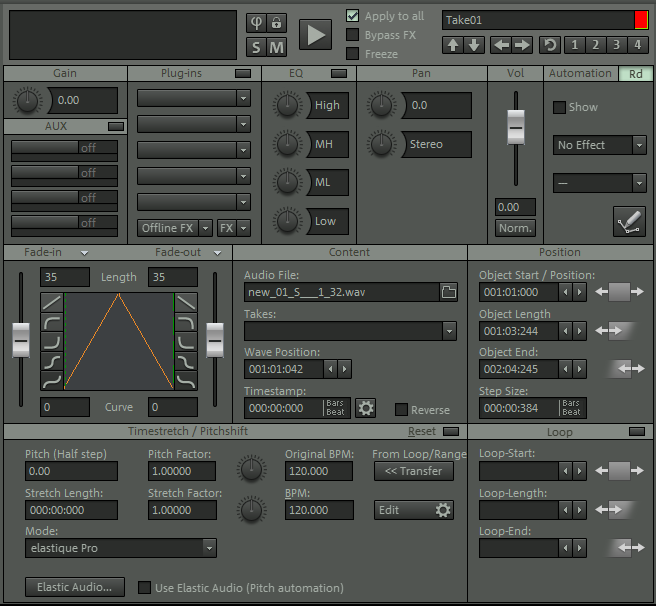Screen dimensions: 656x606
Task: Select S-curve fade-in shape icon
Action: click(x=52, y=362)
